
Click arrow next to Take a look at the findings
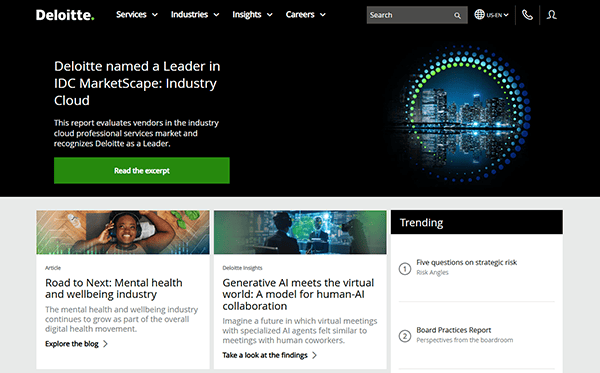[314, 355]
